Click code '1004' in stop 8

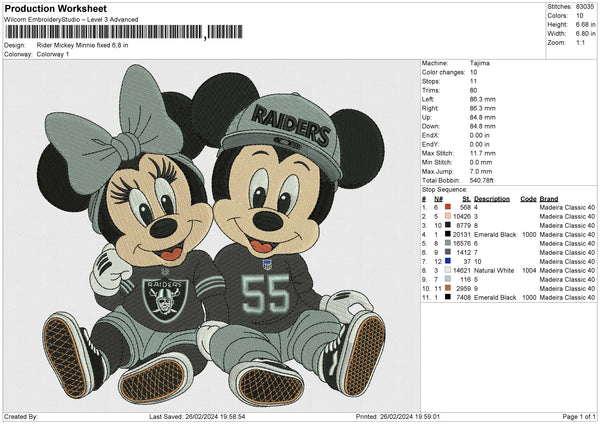click(529, 271)
